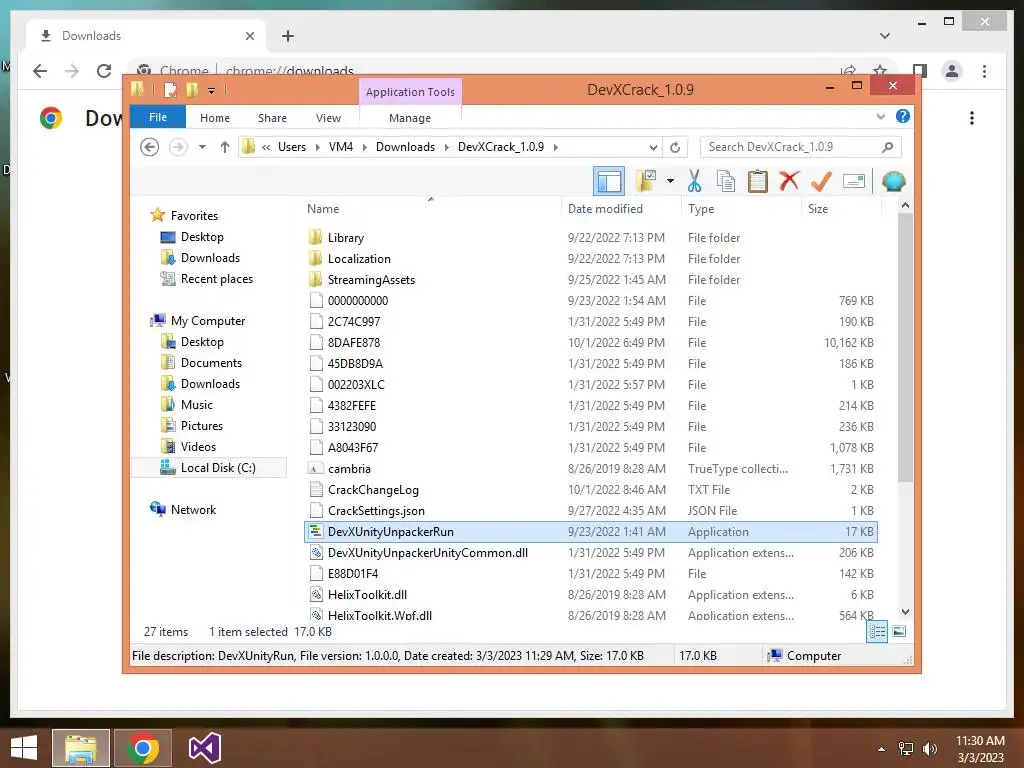
Task: Click the Folder Options toolbar icon
Action: tap(646, 181)
